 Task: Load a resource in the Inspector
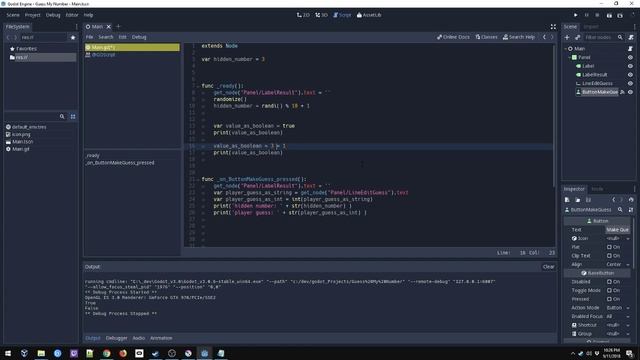(x=578, y=200)
